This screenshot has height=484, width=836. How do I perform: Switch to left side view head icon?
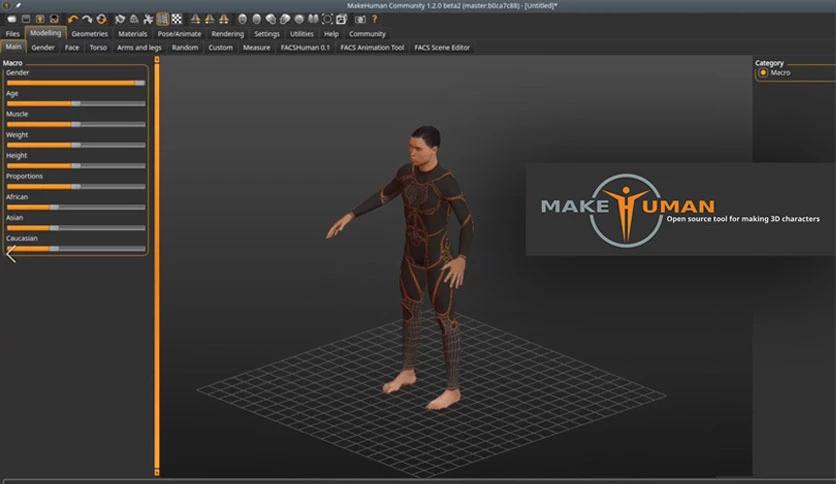click(271, 19)
